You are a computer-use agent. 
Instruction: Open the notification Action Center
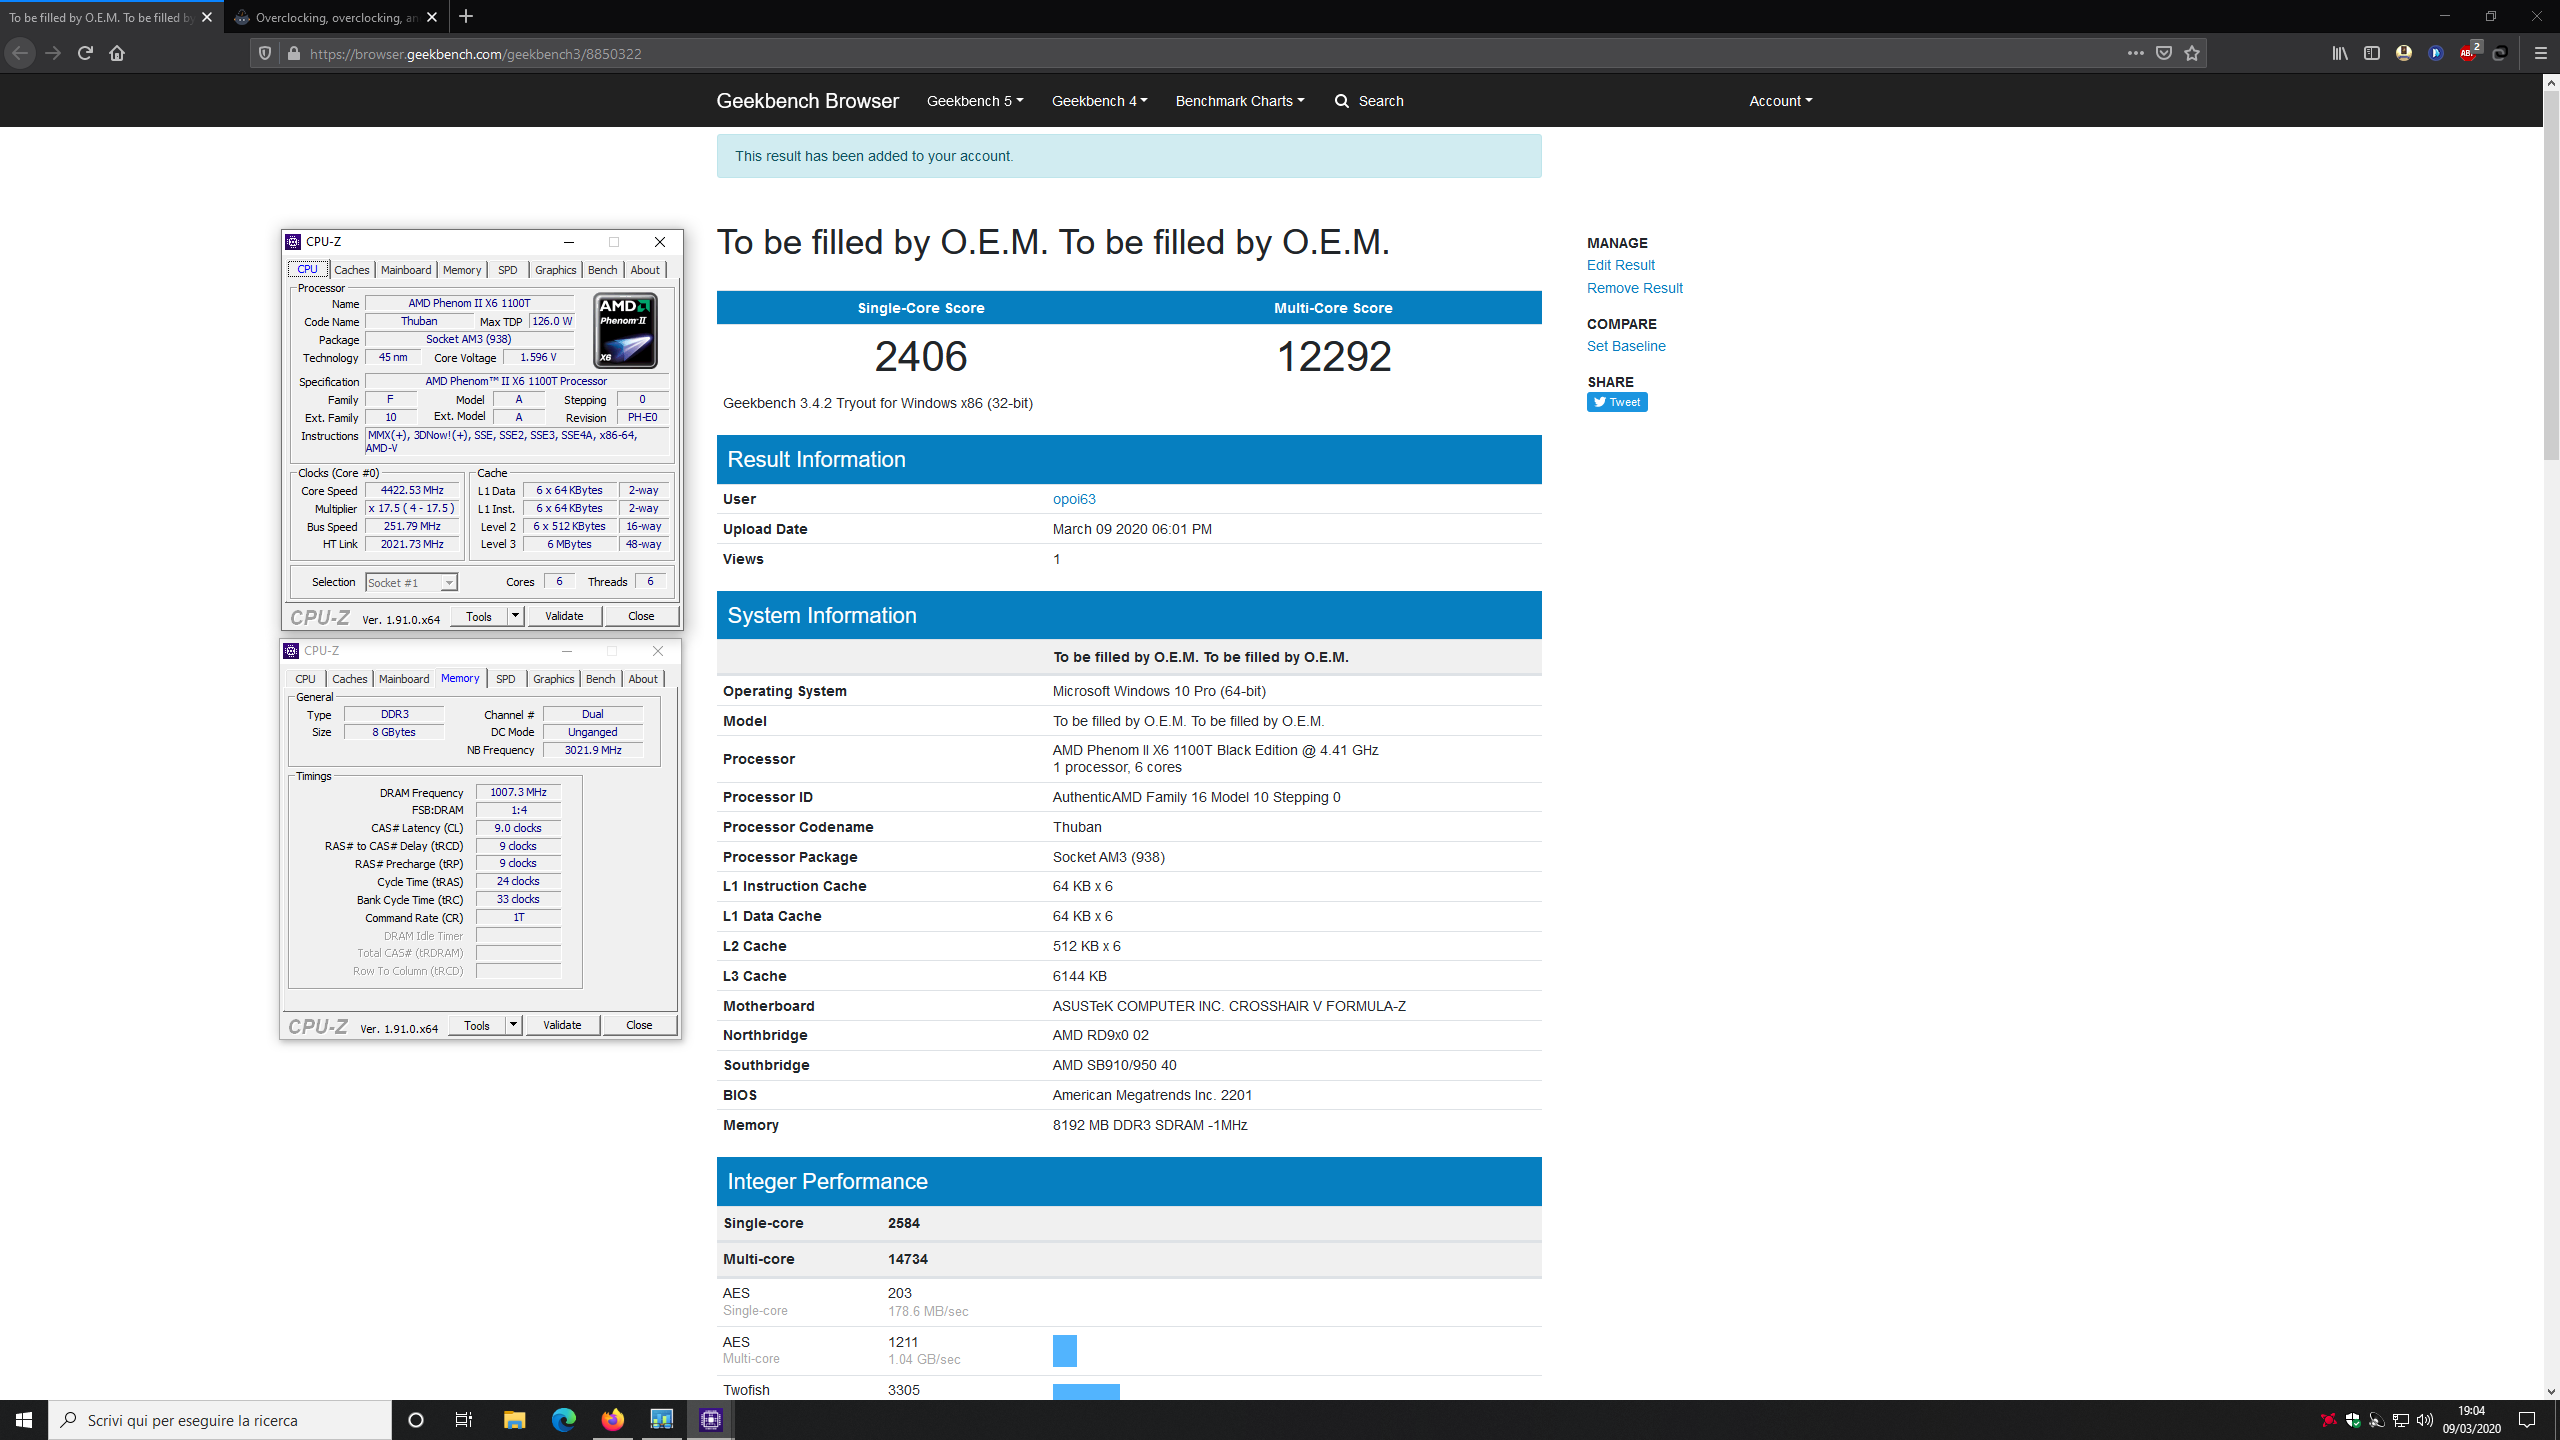2527,1420
